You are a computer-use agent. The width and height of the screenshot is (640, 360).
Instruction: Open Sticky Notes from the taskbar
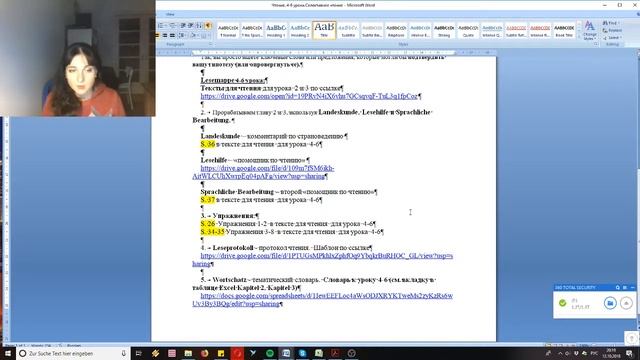click(x=221, y=353)
